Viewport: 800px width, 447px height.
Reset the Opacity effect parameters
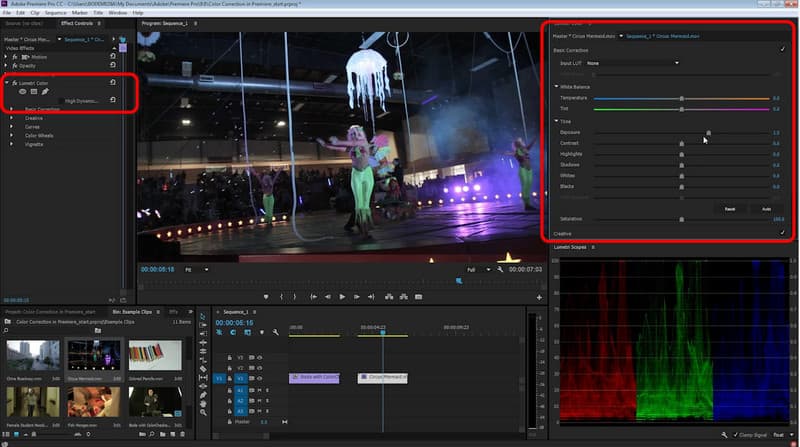pyautogui.click(x=112, y=65)
